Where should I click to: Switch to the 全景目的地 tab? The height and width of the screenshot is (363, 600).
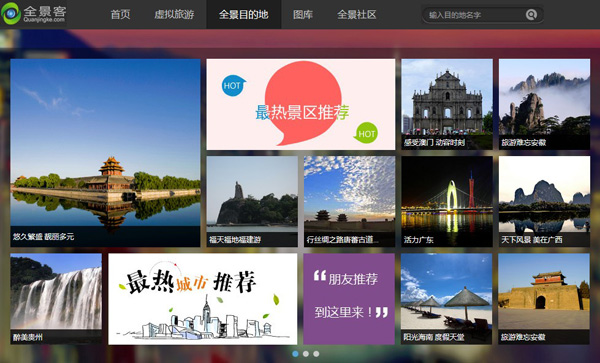click(x=244, y=15)
